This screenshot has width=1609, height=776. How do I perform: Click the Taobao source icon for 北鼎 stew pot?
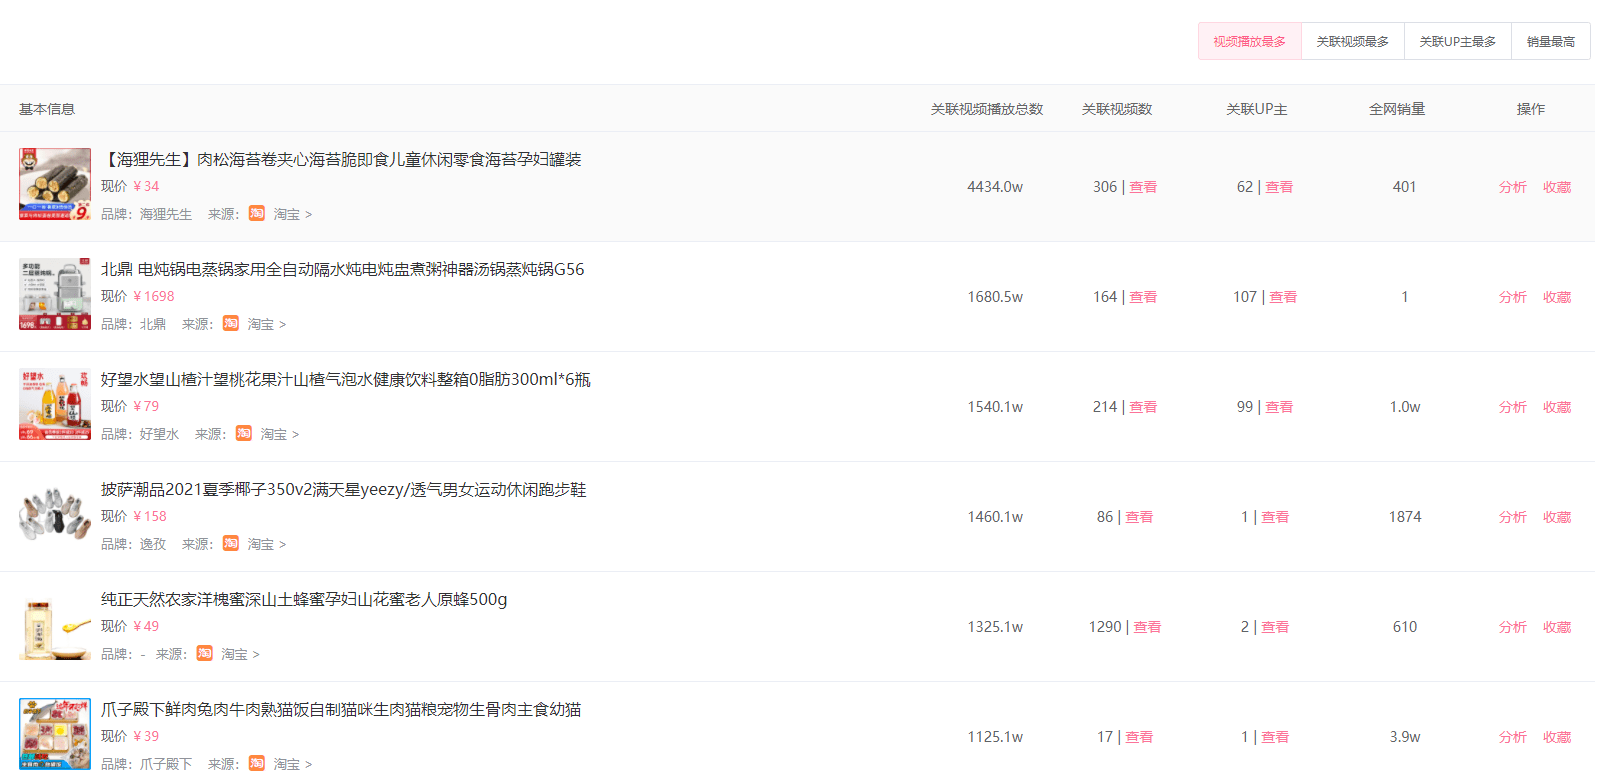pos(231,324)
